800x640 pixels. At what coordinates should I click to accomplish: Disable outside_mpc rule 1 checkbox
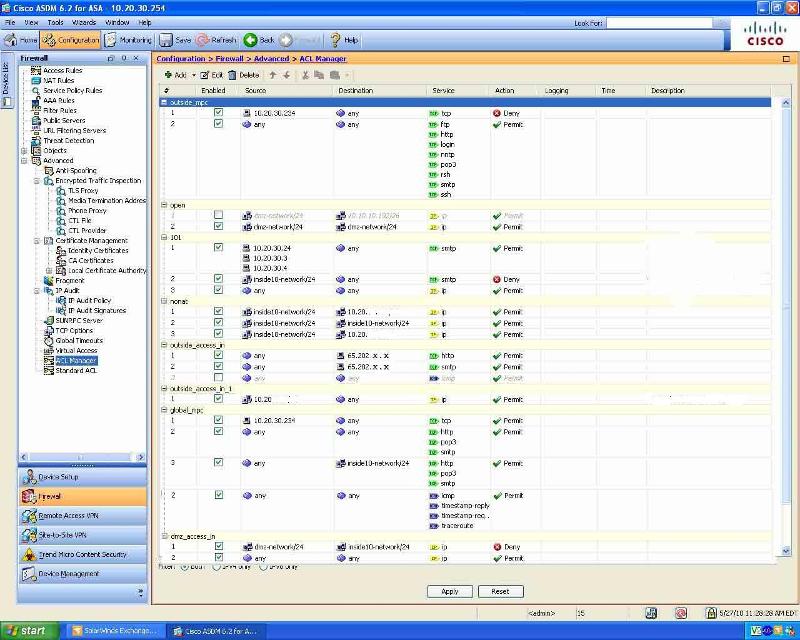(218, 112)
